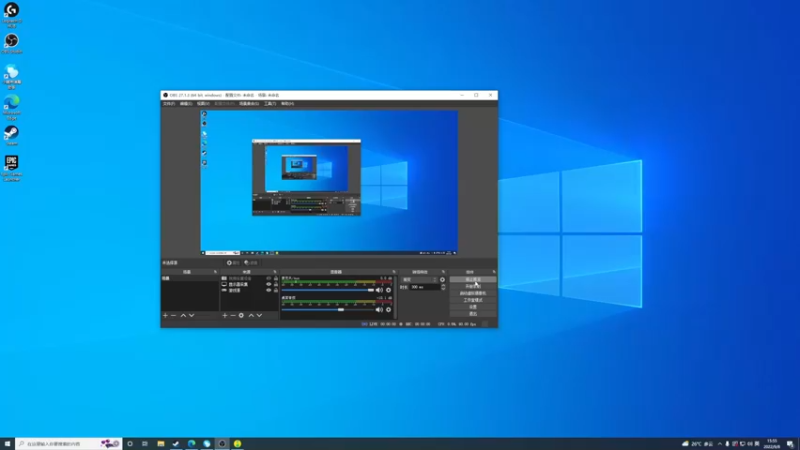This screenshot has height=450, width=800.
Task: Open the Epic Games Launcher desktop shortcut
Action: 11,168
